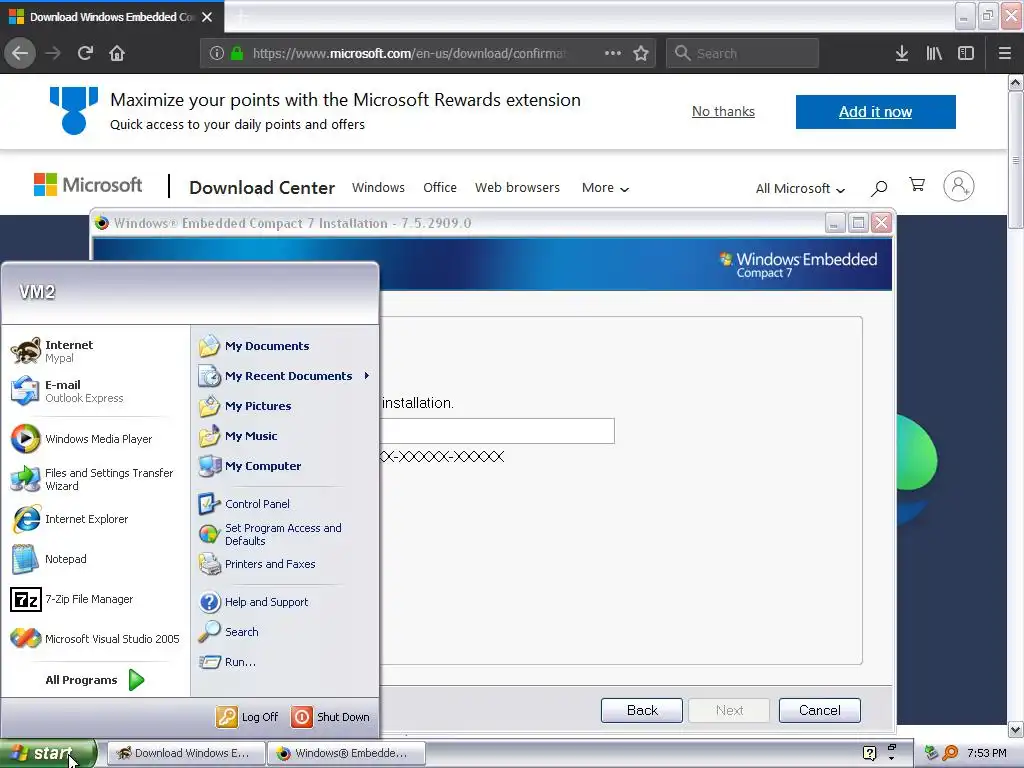Open Files and Settings Transfer Wizard

coord(95,479)
